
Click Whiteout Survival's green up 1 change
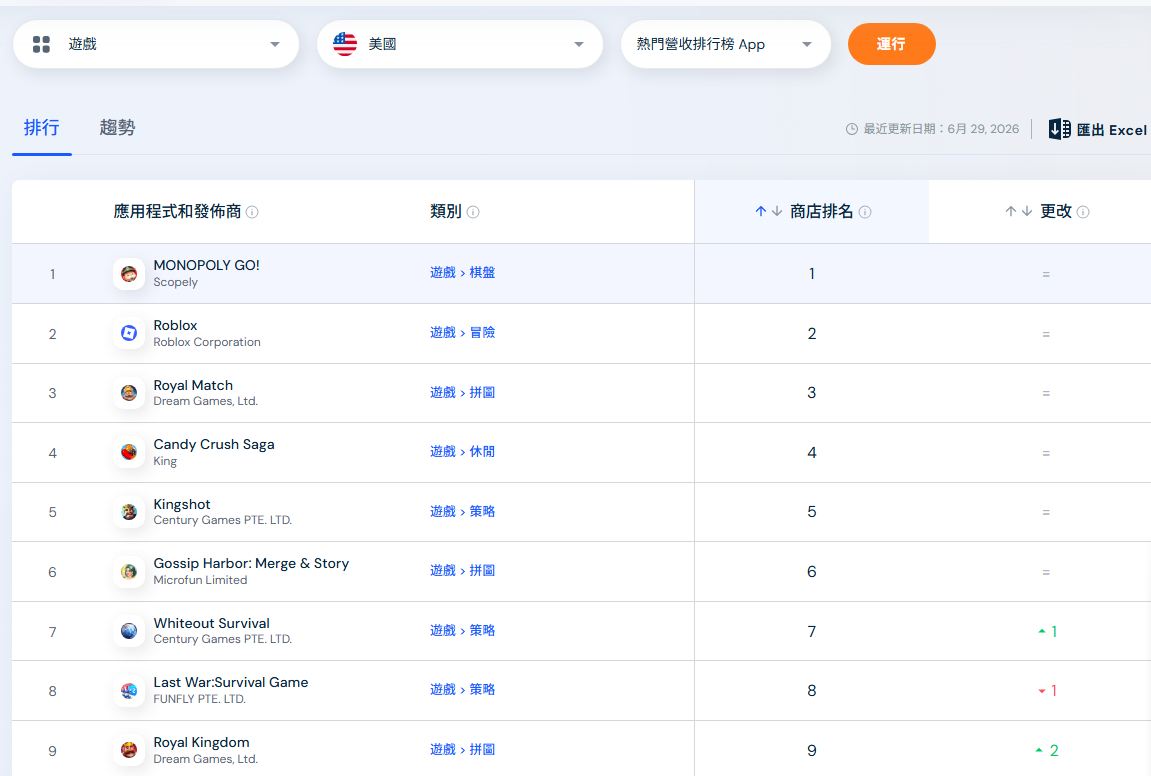(x=1047, y=631)
